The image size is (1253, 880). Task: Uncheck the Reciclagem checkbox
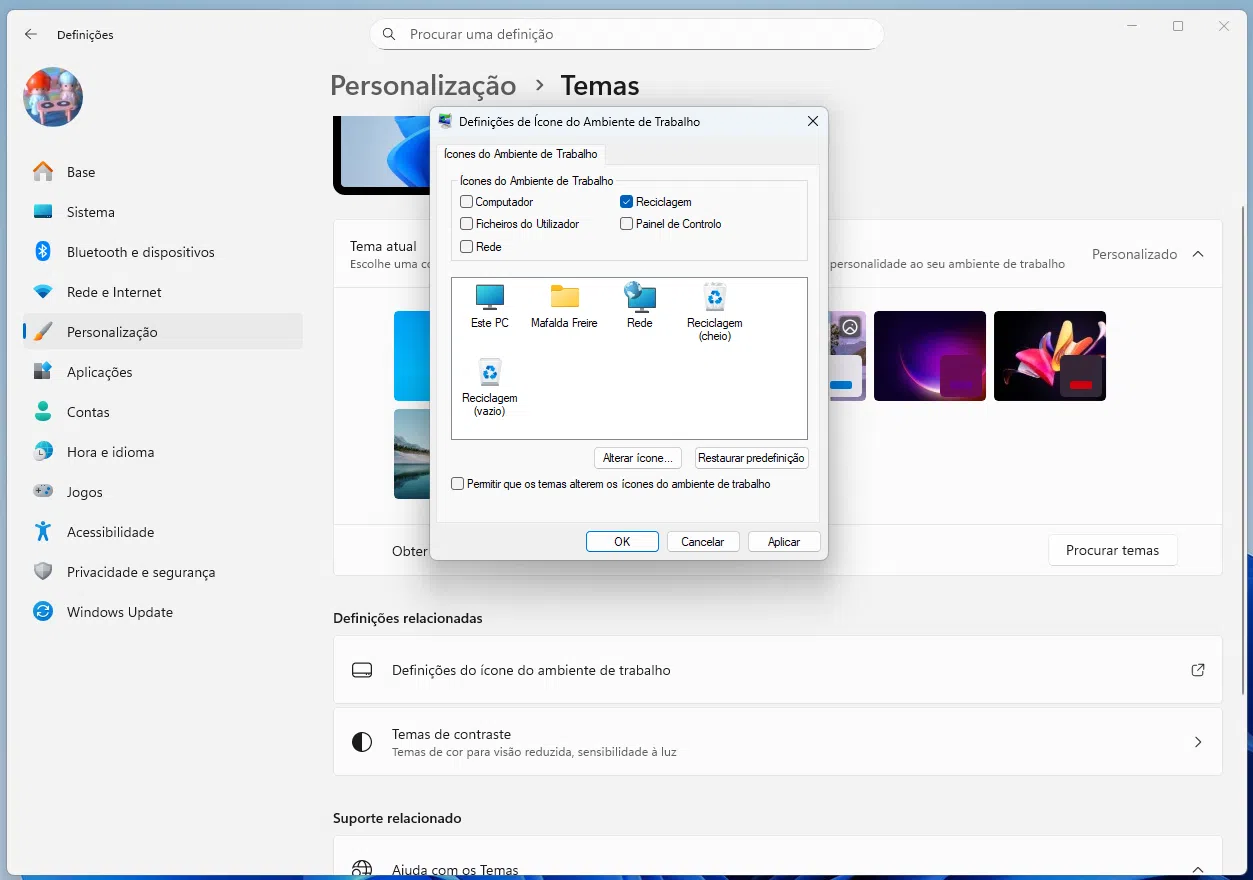(x=627, y=202)
